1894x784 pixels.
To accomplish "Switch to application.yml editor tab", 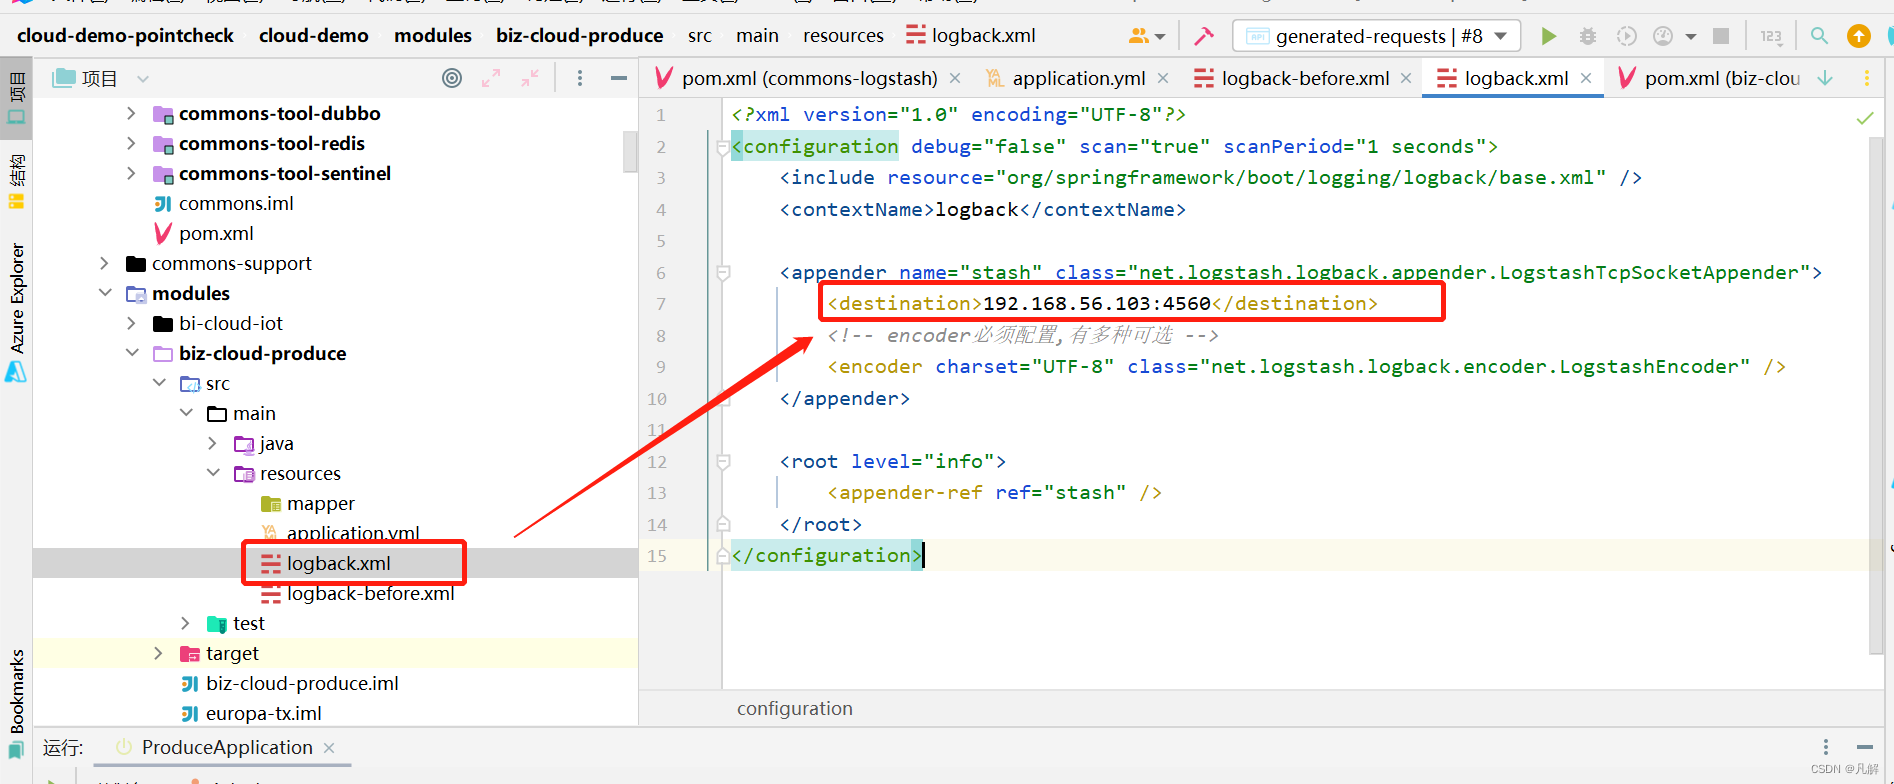I will (1079, 78).
